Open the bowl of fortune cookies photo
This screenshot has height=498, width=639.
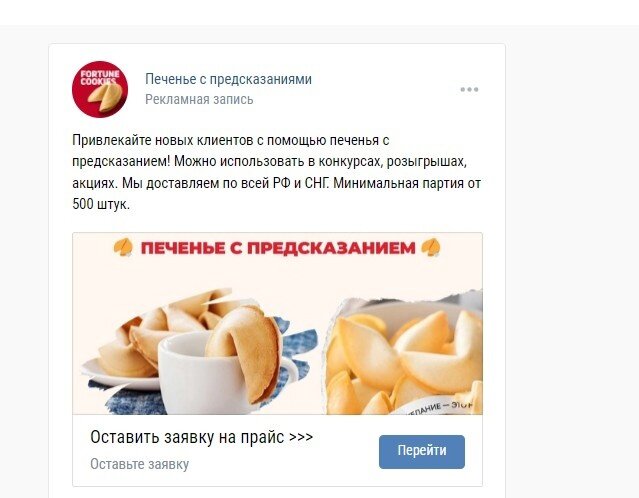pyautogui.click(x=404, y=353)
